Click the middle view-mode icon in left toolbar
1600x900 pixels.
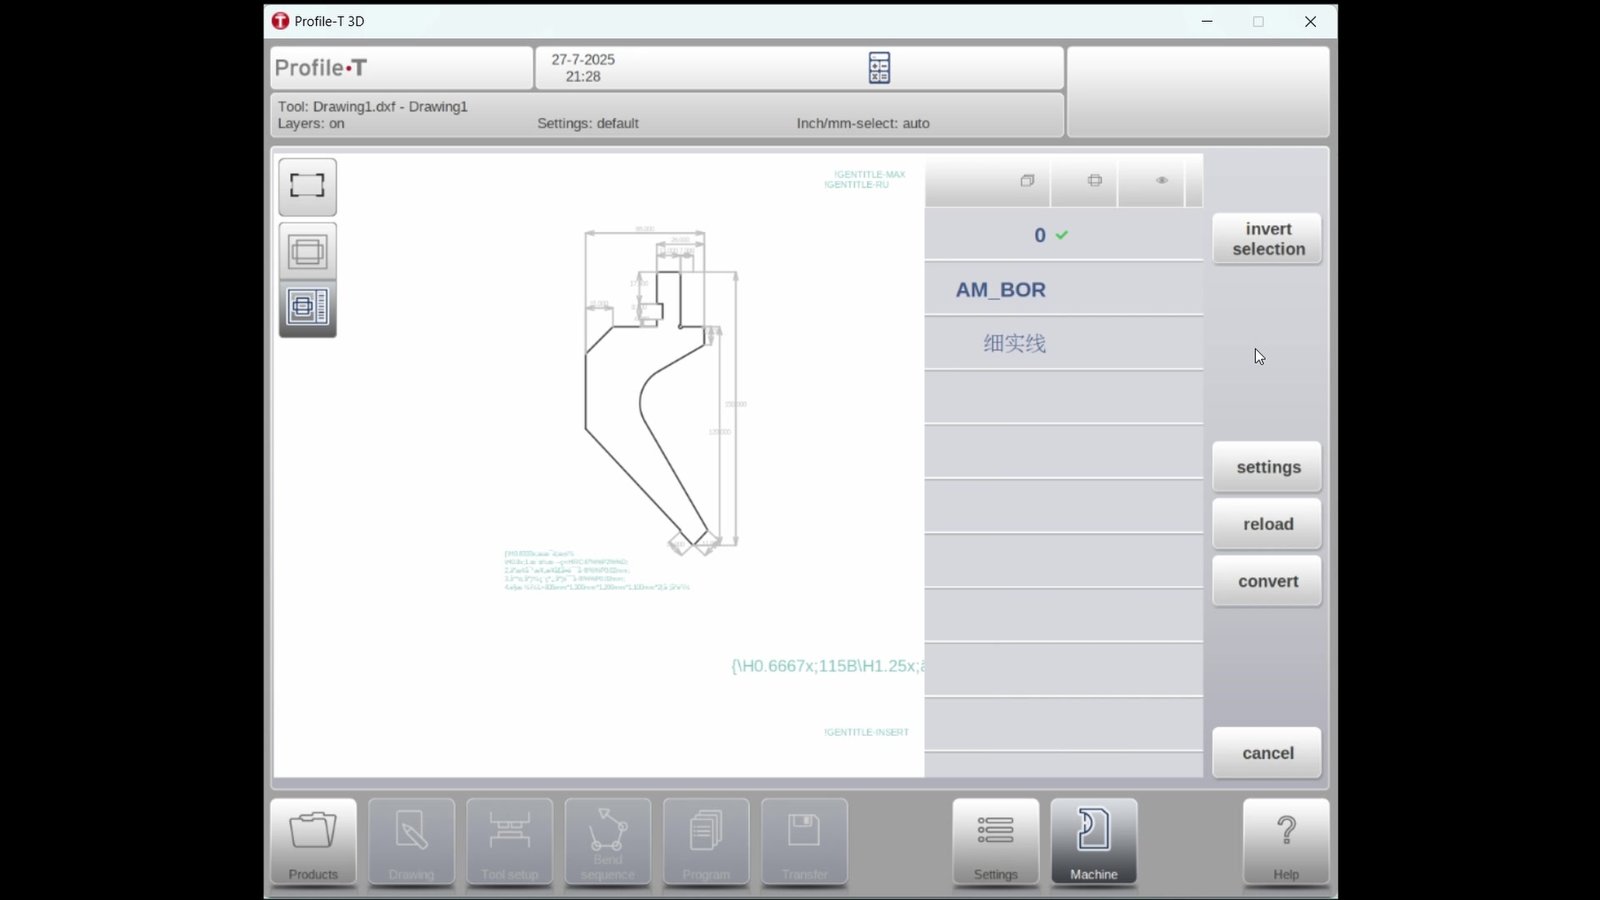307,250
